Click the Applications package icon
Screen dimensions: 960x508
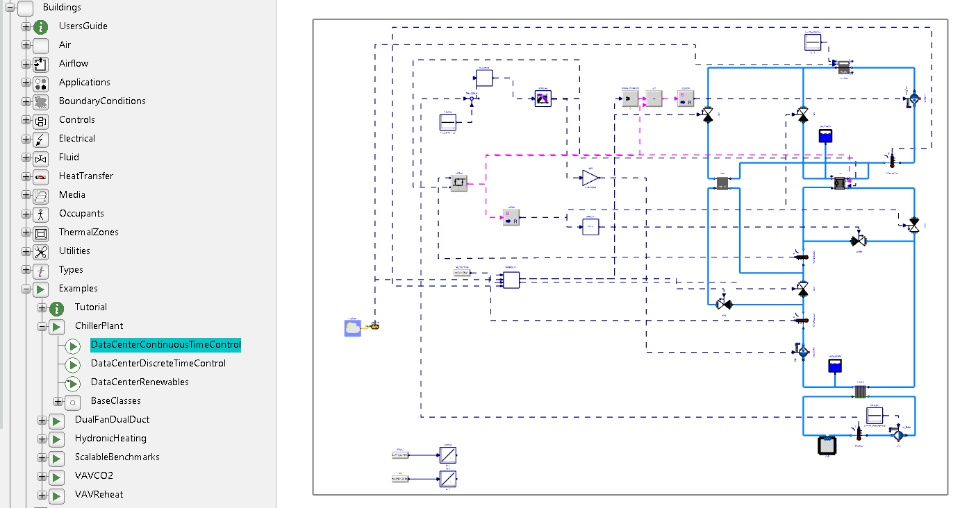[40, 83]
